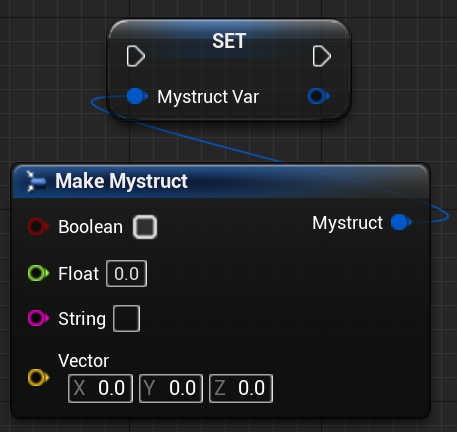Select the Mystruct Var input pin
Viewport: 457px width, 432px height.
[137, 96]
